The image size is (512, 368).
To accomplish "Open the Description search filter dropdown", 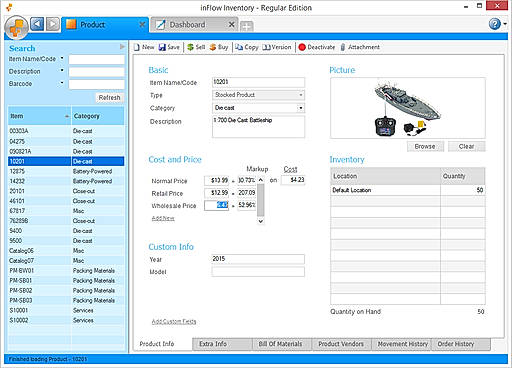I will click(62, 70).
